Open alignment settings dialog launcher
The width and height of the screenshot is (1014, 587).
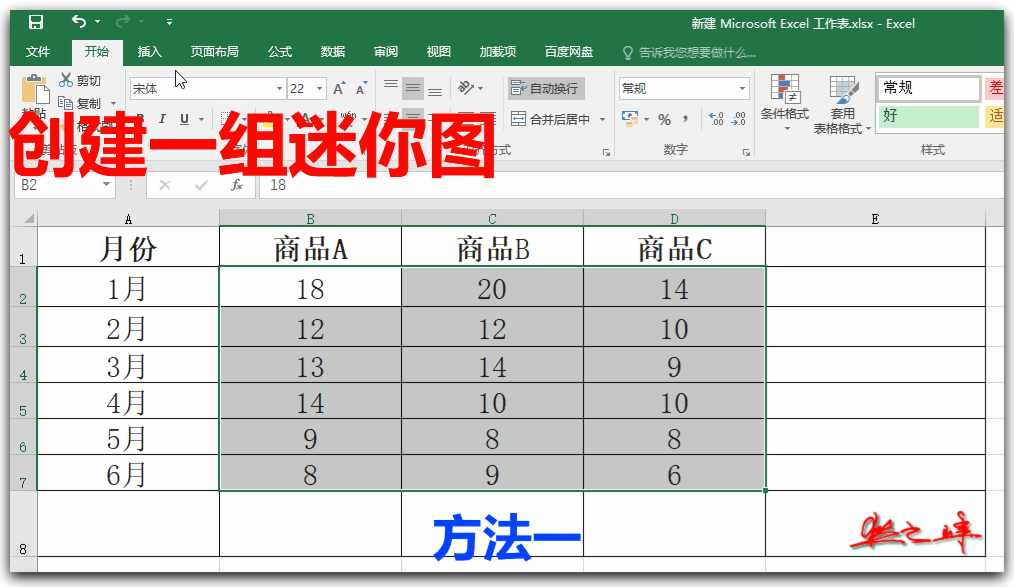(x=607, y=153)
